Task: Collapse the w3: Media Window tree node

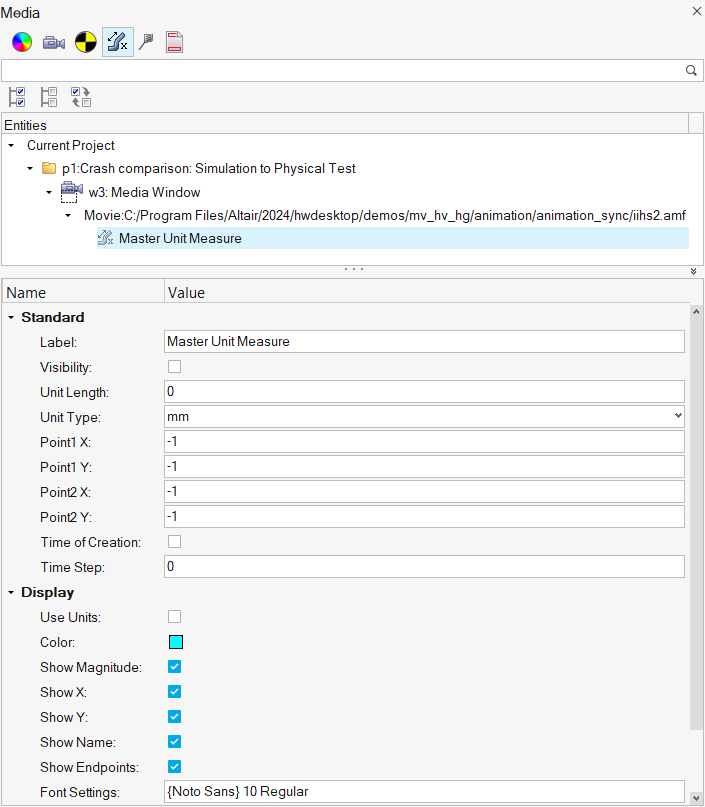Action: [48, 192]
